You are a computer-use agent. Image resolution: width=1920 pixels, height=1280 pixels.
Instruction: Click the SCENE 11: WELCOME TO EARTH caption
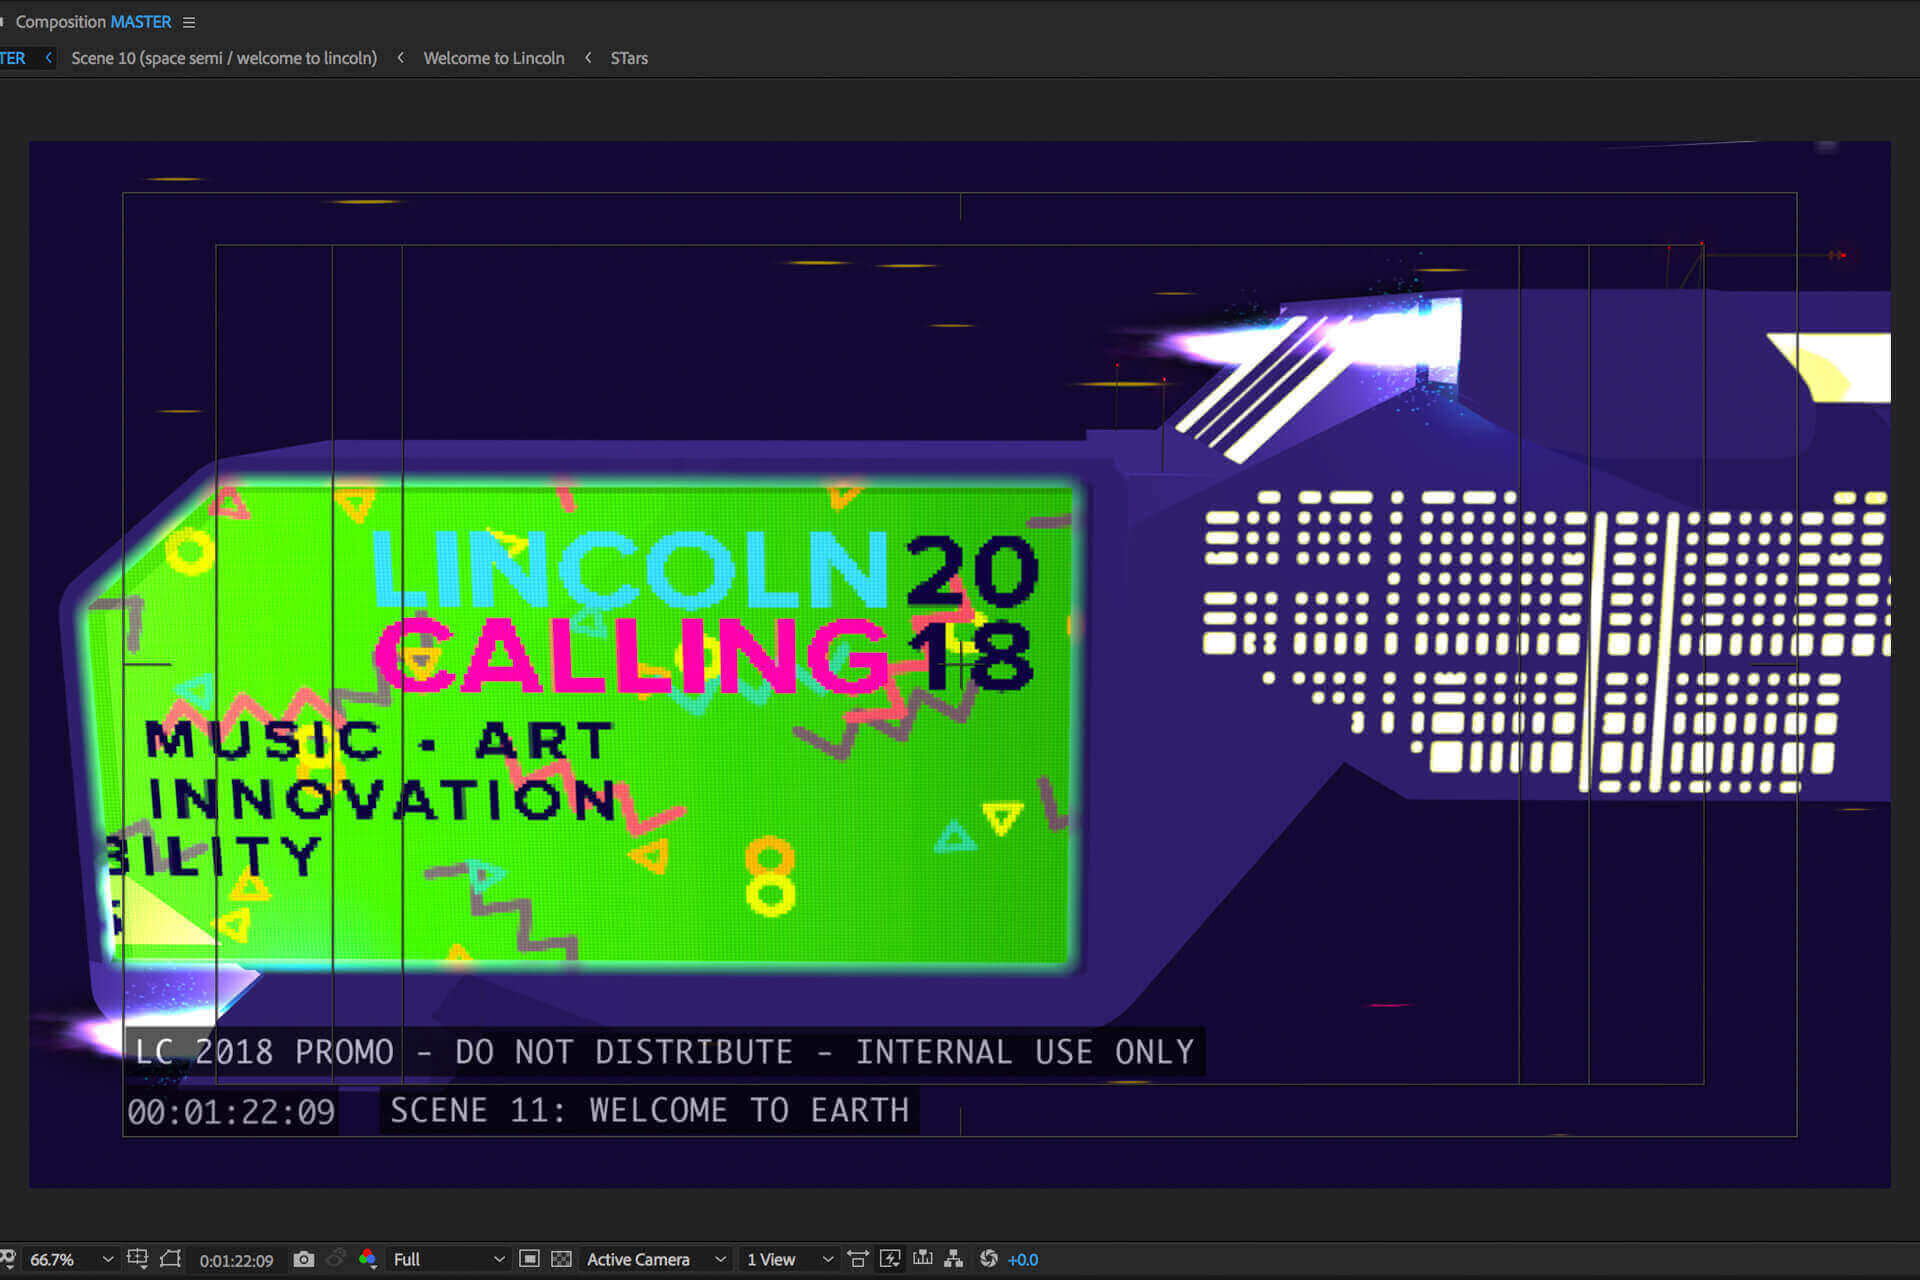click(x=649, y=1110)
